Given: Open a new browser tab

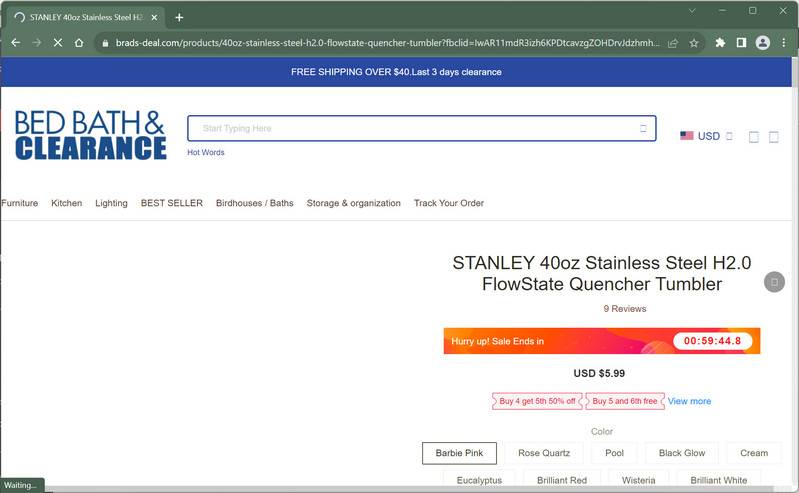Looking at the screenshot, I should point(179,17).
